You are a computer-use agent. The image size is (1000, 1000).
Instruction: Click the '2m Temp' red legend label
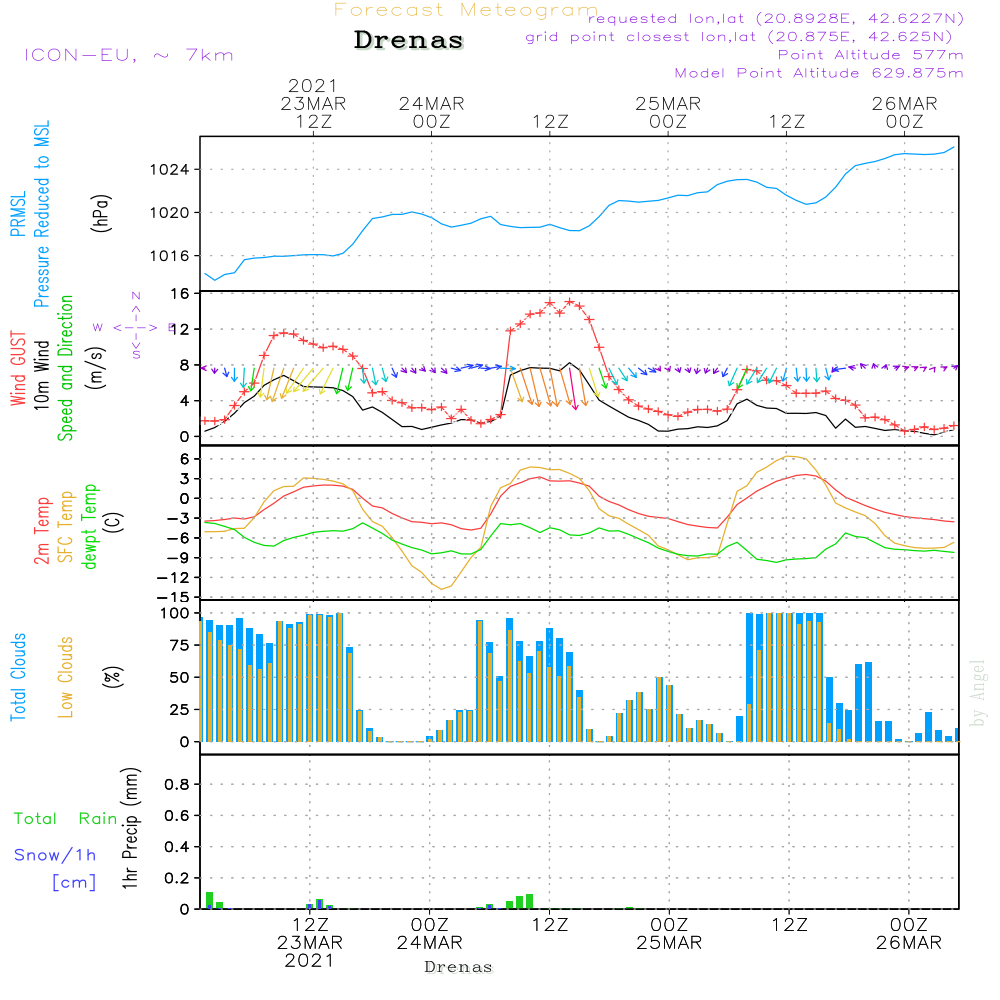click(x=41, y=531)
